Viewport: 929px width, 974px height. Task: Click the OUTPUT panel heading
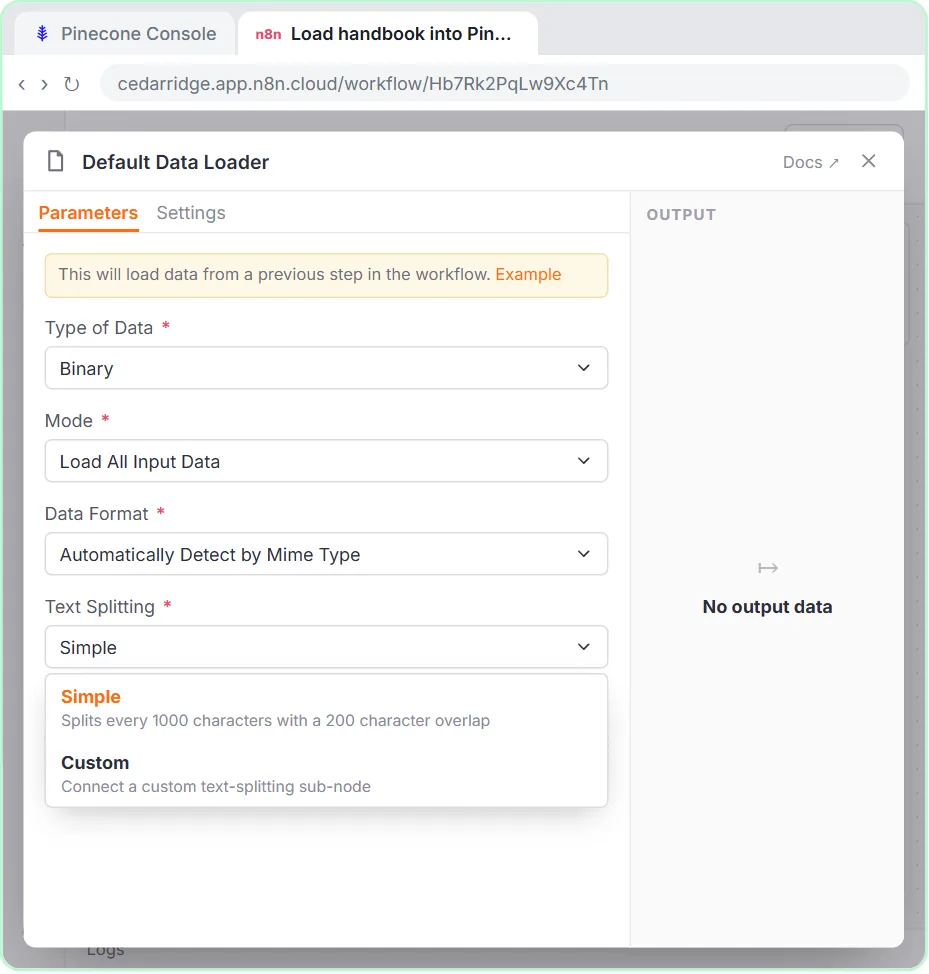[x=681, y=215]
